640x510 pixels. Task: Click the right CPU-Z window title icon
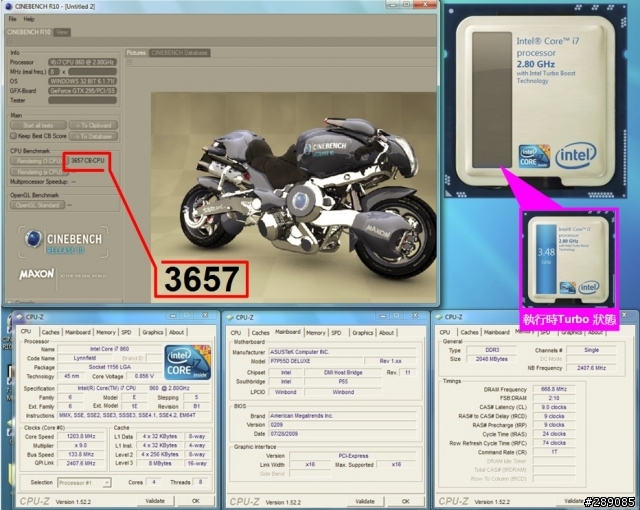tap(439, 317)
